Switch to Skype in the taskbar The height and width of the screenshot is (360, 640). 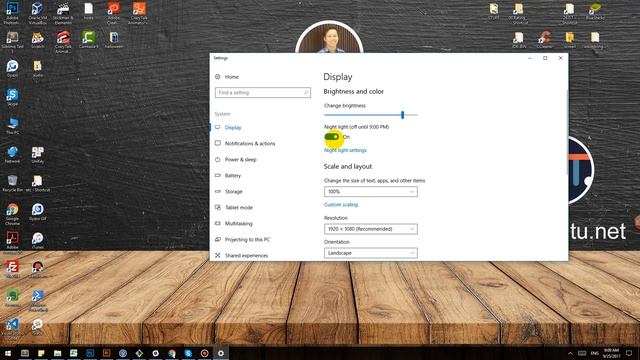pos(188,353)
